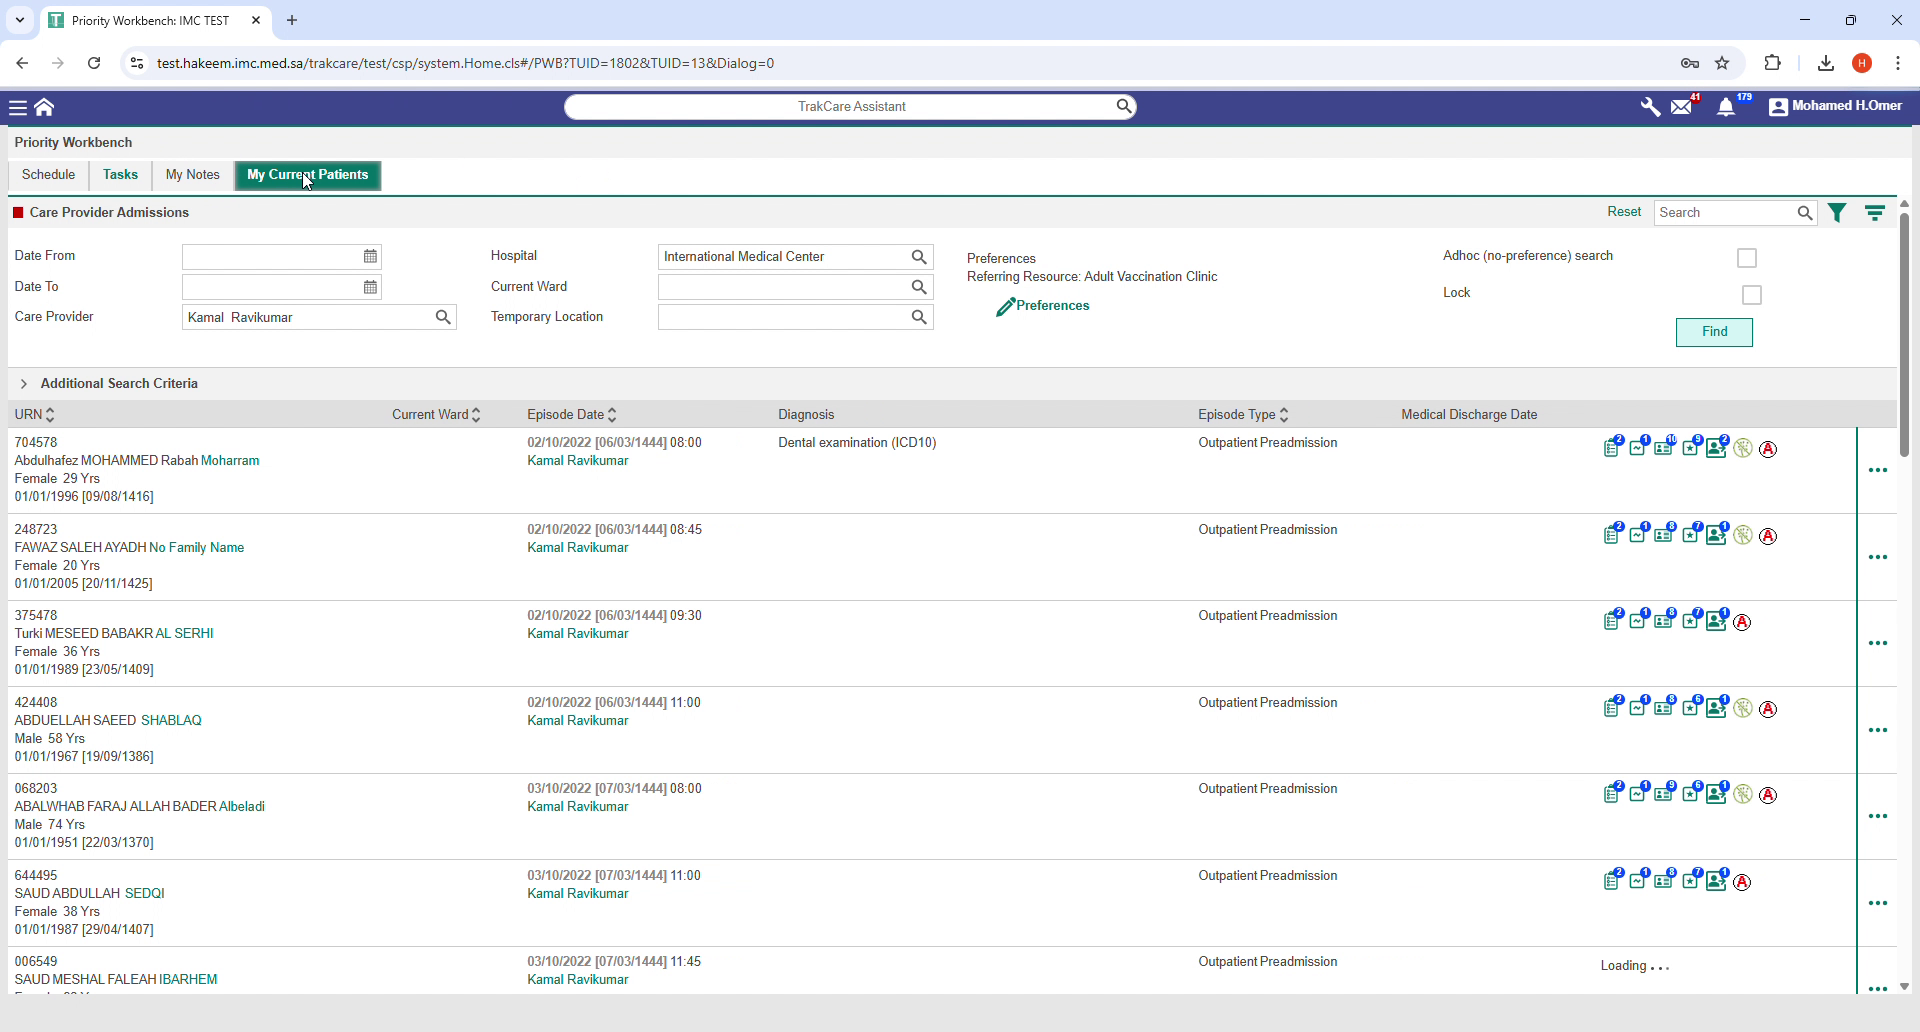This screenshot has height=1032, width=1920.
Task: Click the red allergy 'A' icon for patient 704578
Action: [1768, 449]
